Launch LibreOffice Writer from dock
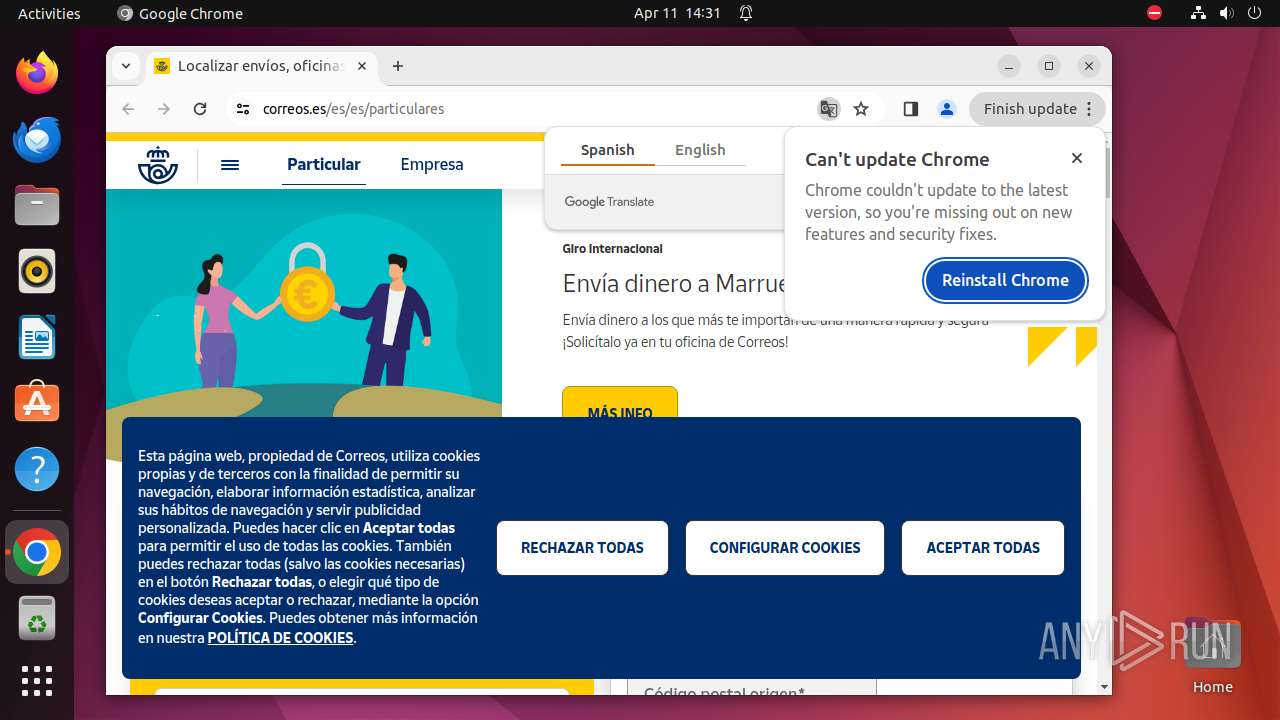The height and width of the screenshot is (720, 1280). tap(37, 337)
